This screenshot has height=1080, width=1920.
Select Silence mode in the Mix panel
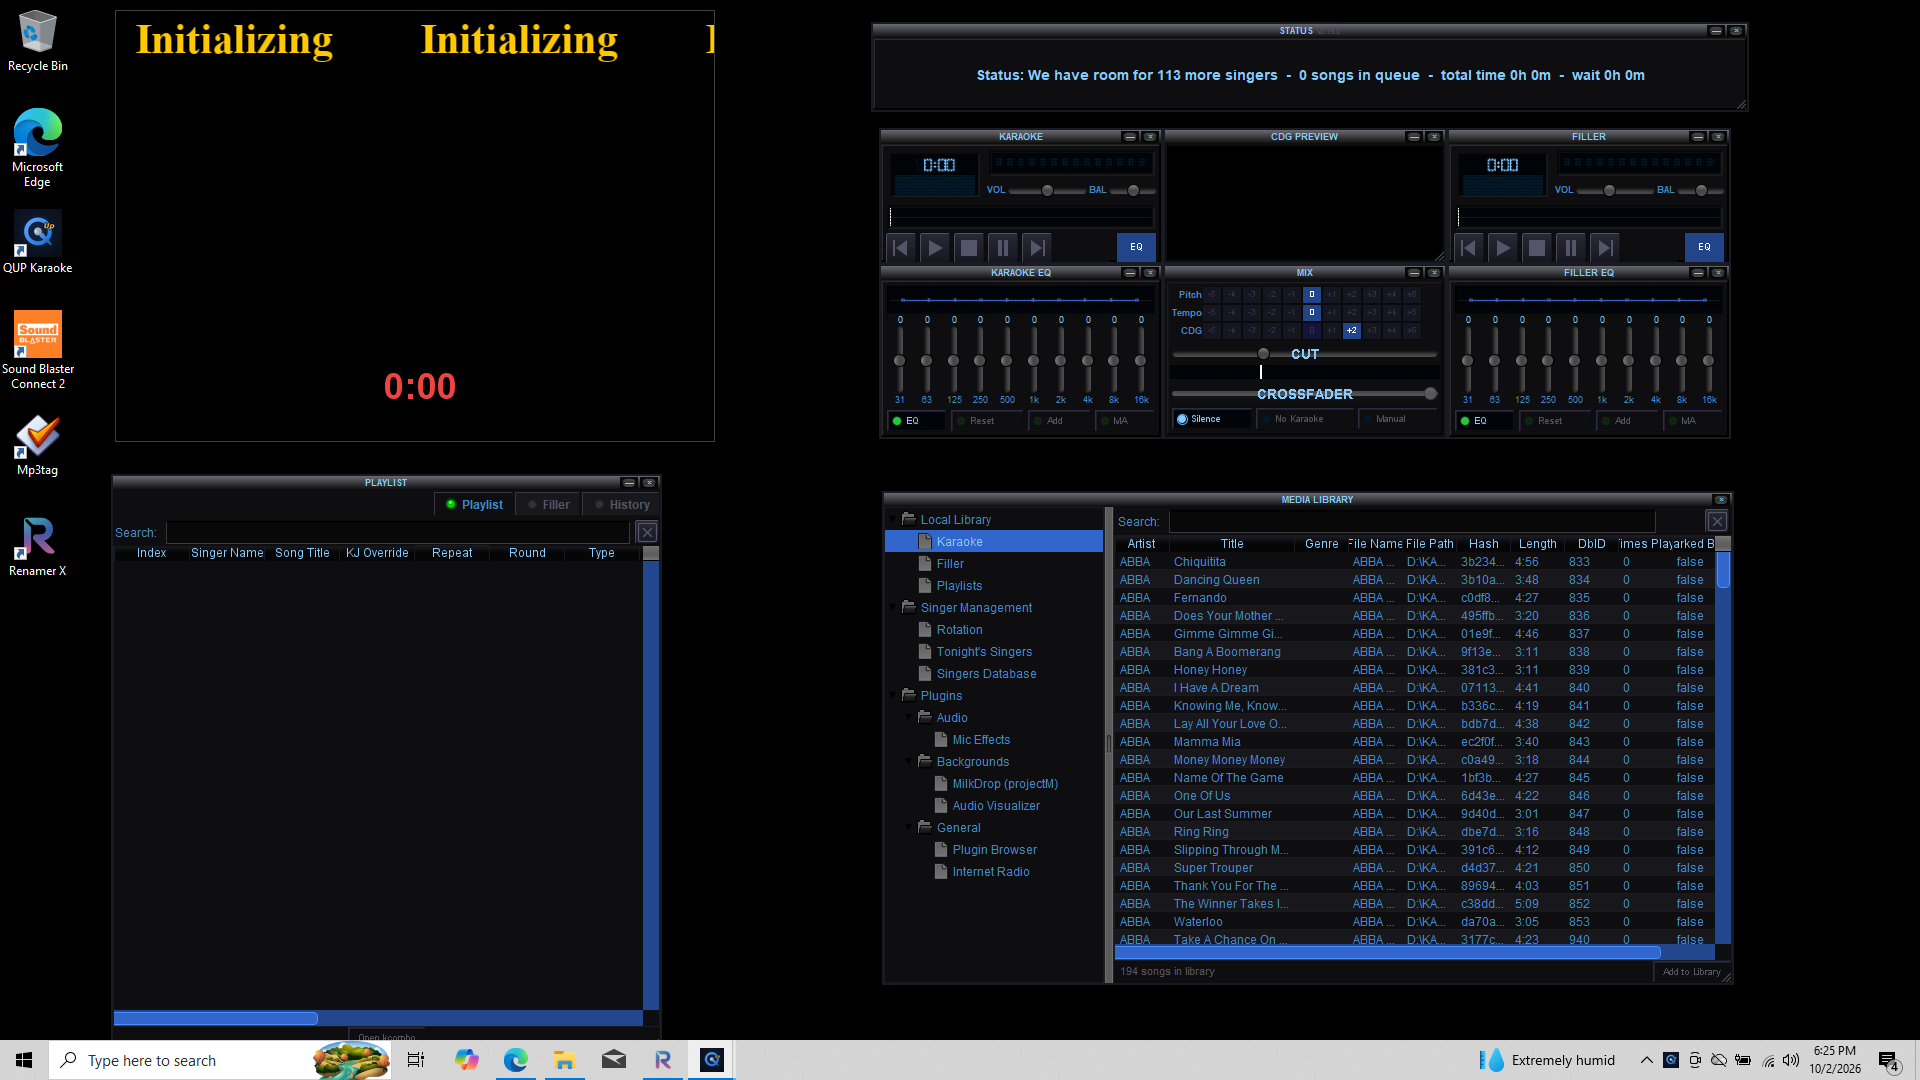[x=1211, y=419]
